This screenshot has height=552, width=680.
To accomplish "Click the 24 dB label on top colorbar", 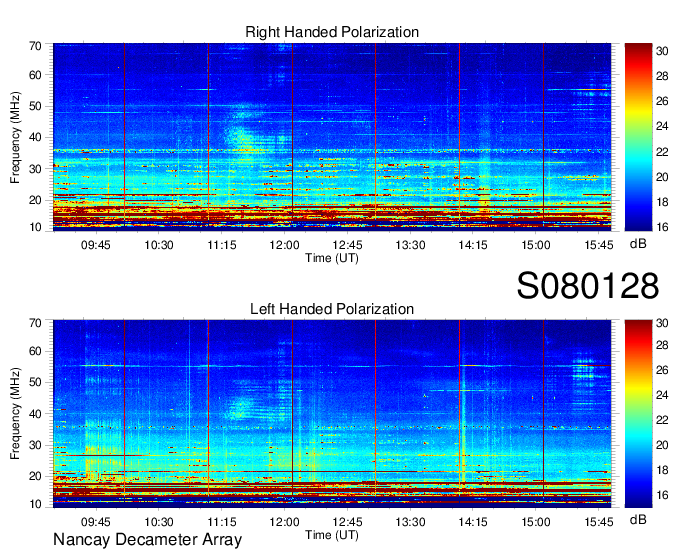I will click(x=662, y=127).
